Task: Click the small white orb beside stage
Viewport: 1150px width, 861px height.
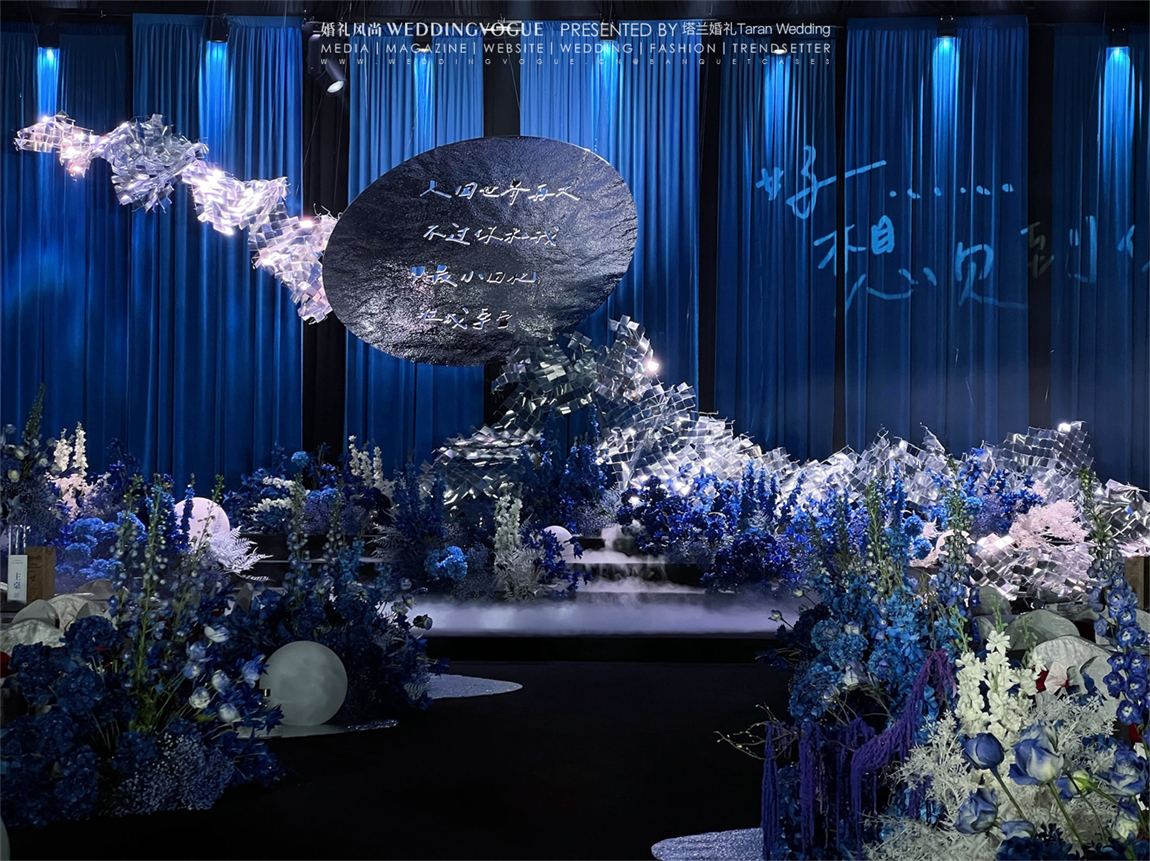Action: [559, 539]
